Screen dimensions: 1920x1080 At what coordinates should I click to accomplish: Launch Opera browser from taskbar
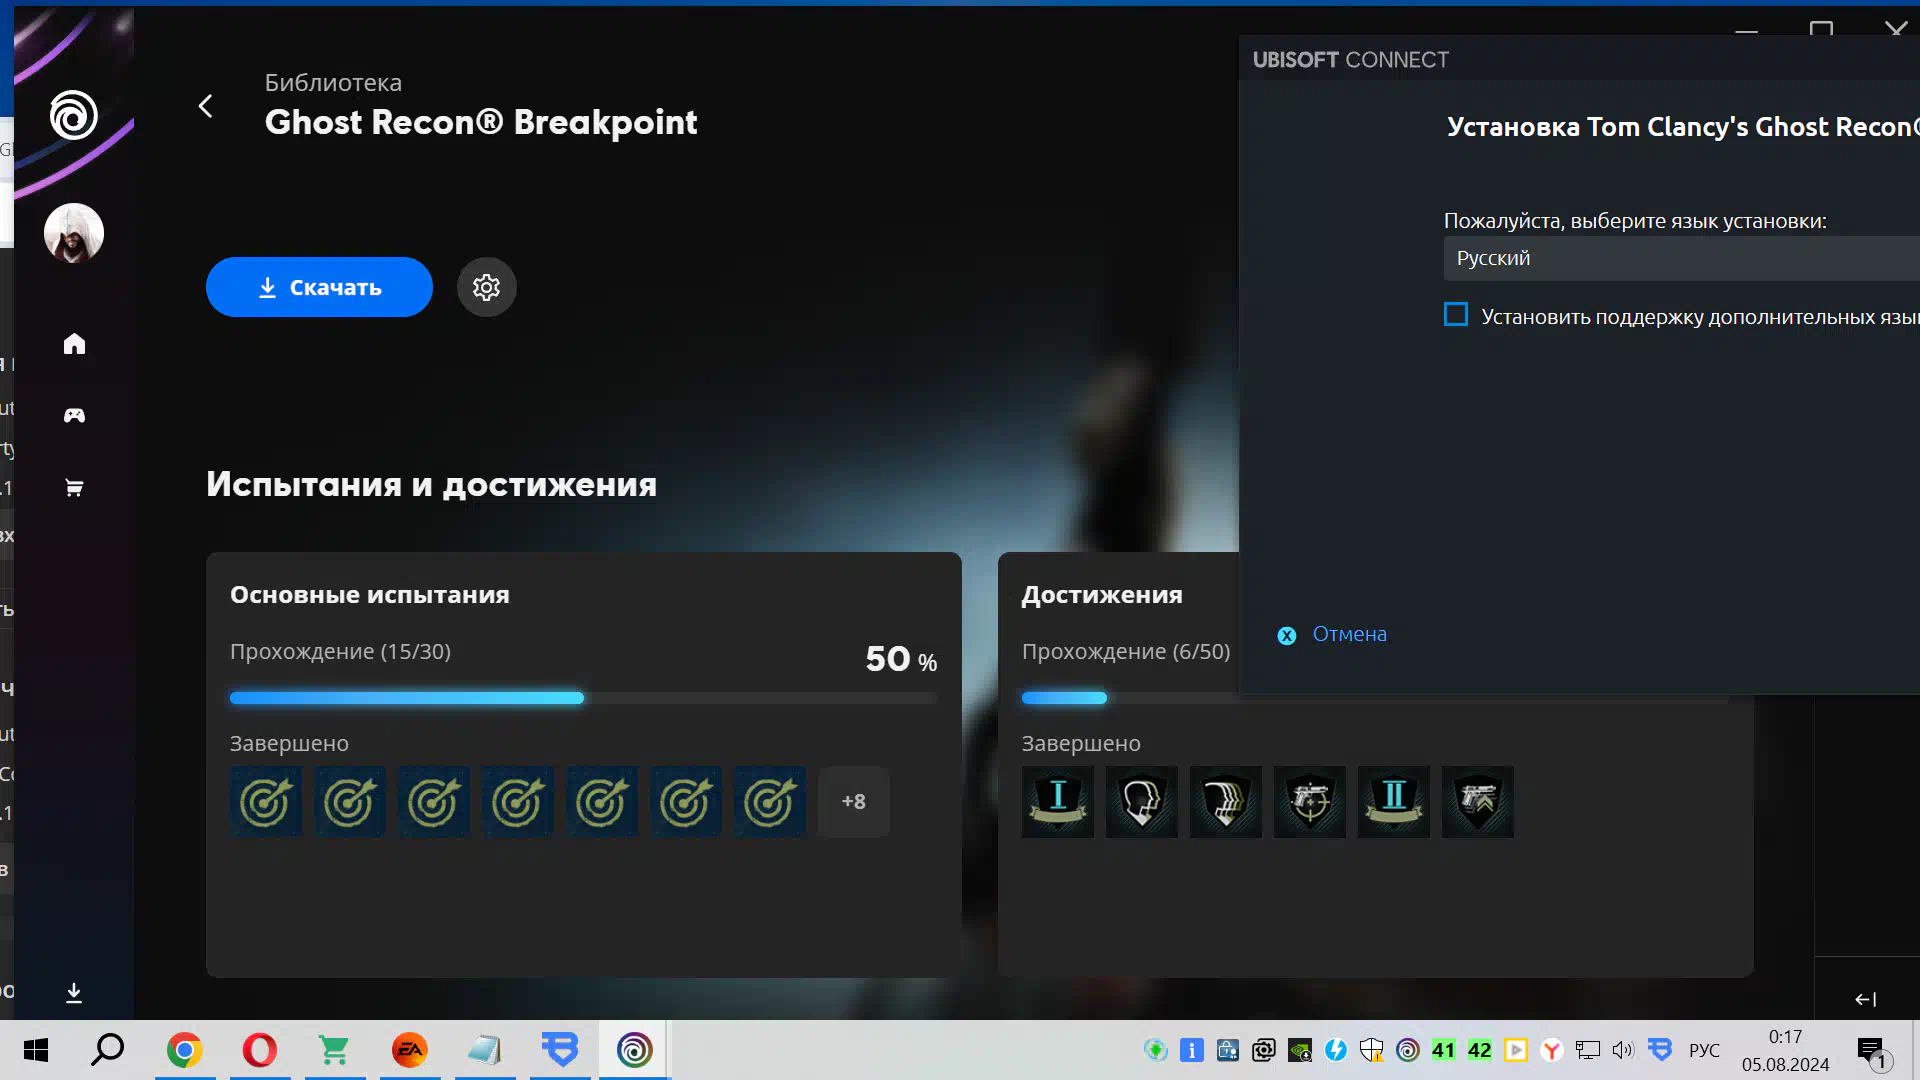tap(260, 1050)
